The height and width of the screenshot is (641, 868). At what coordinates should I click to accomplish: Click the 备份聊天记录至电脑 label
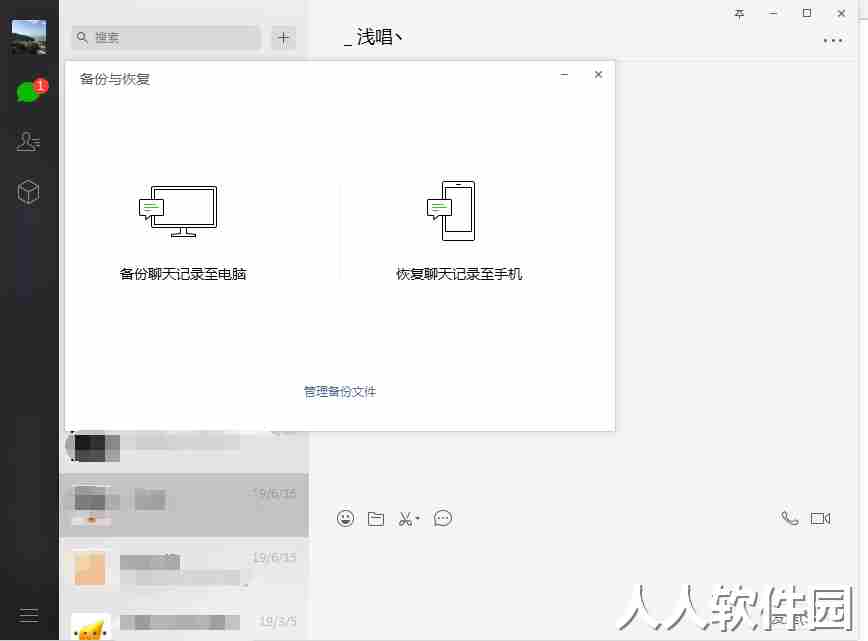[x=183, y=273]
